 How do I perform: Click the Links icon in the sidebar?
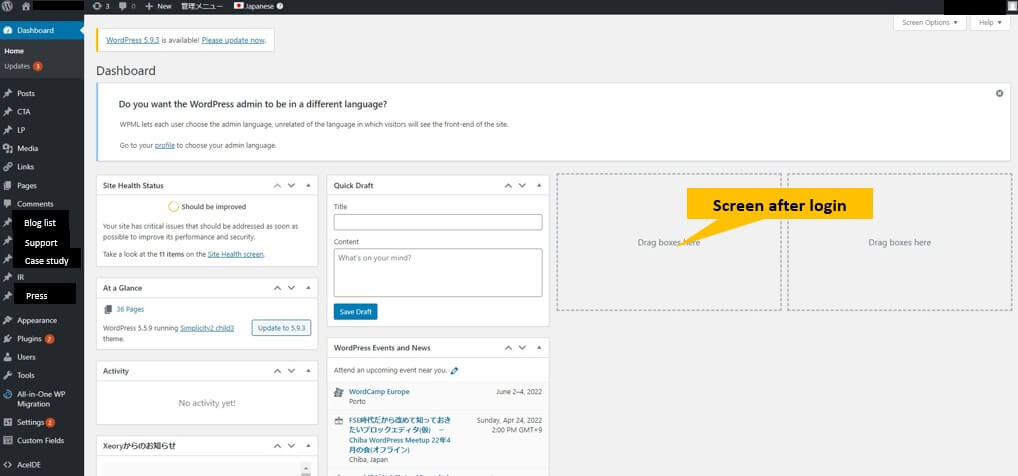click(x=8, y=167)
